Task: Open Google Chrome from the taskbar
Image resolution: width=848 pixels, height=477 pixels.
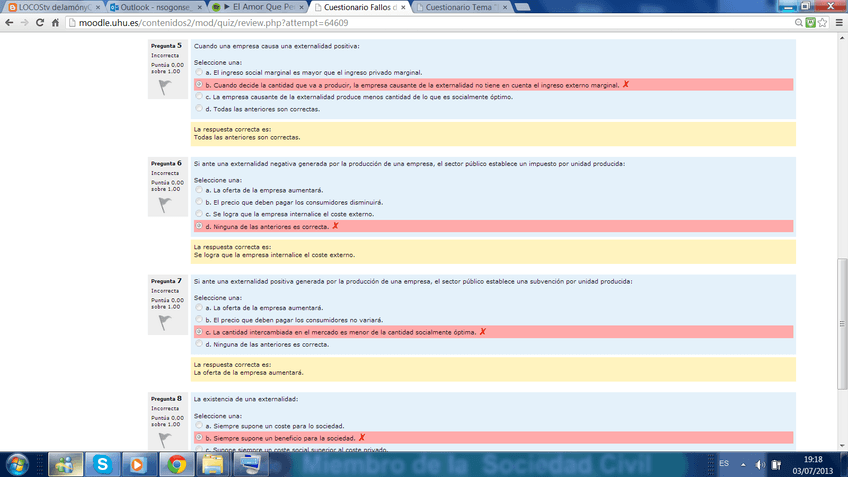Action: point(176,464)
